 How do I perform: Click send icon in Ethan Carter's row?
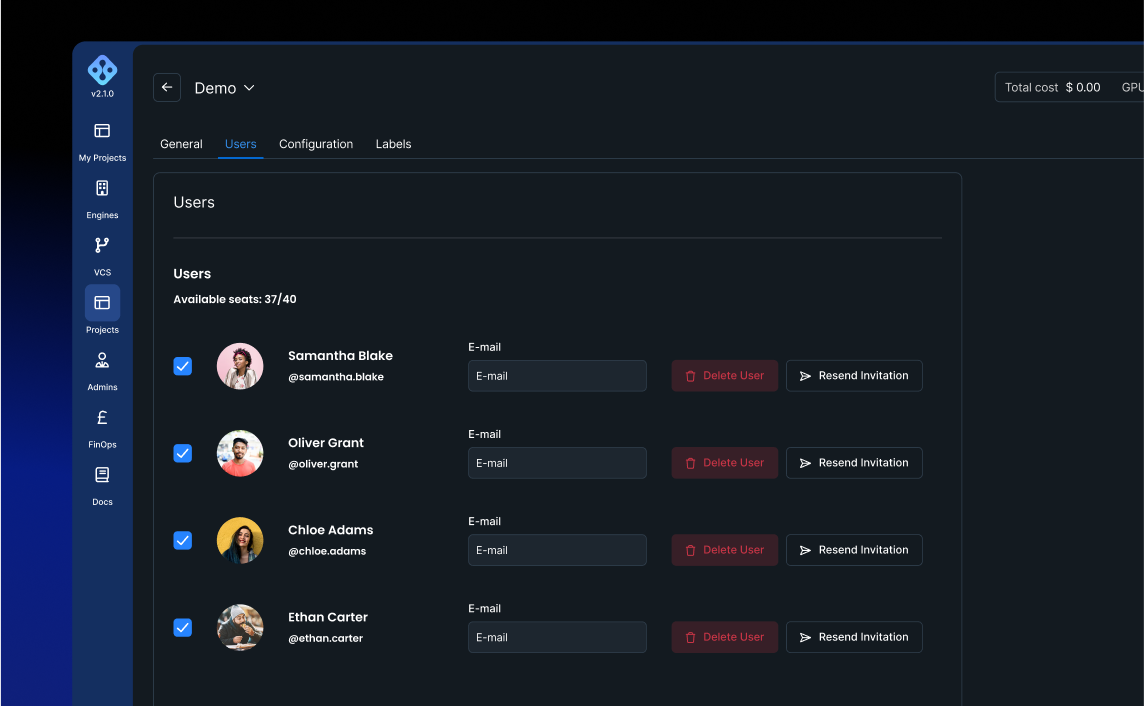pyautogui.click(x=805, y=637)
